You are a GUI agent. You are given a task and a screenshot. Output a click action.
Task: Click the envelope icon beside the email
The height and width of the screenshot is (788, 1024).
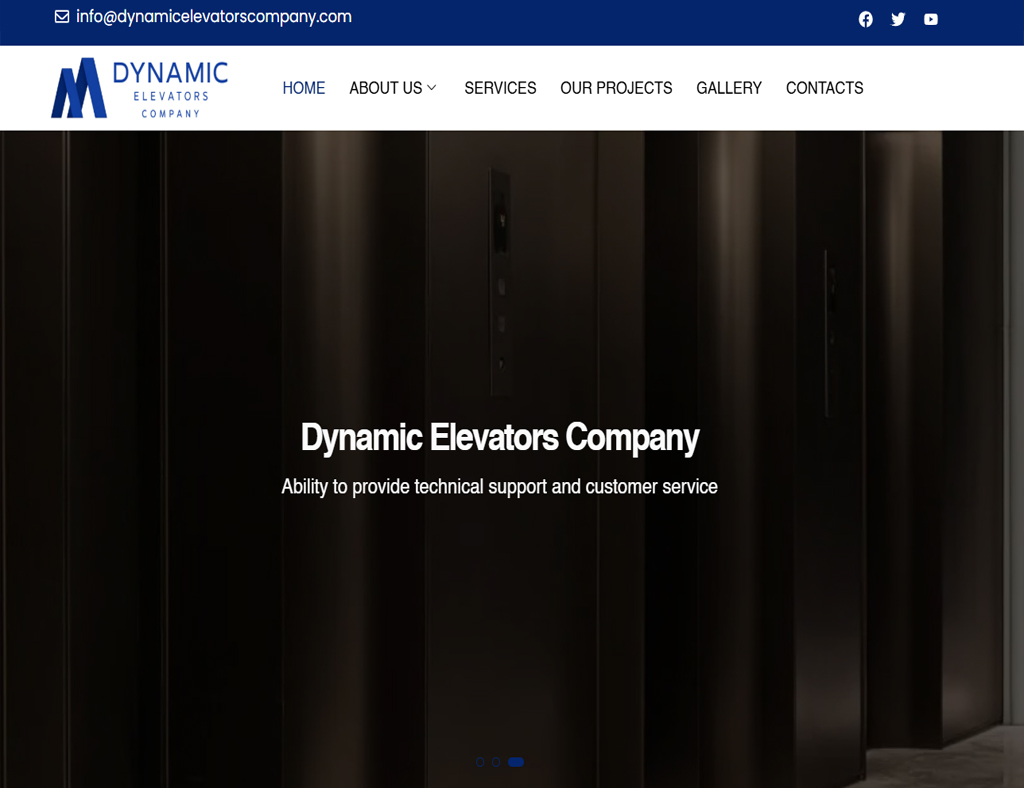click(x=62, y=16)
